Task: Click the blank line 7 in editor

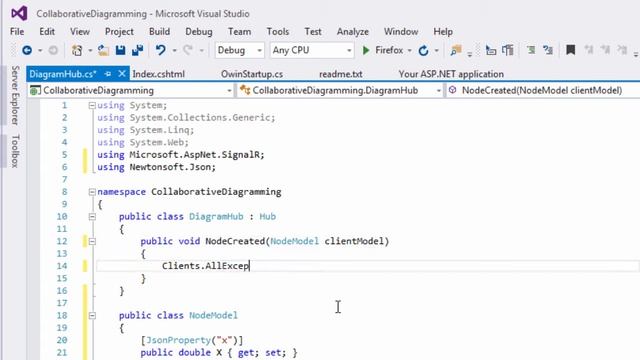Action: pyautogui.click(x=367, y=180)
